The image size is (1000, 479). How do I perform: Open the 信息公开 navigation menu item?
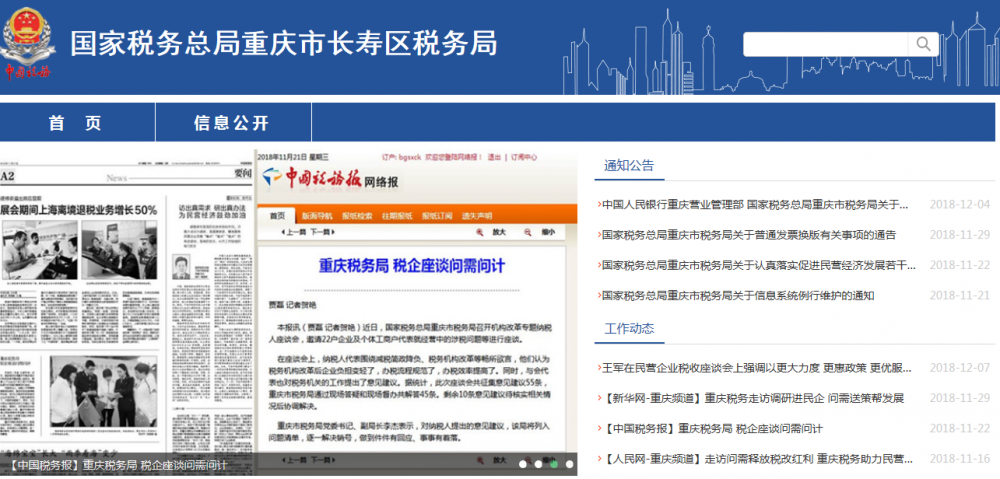coord(232,123)
